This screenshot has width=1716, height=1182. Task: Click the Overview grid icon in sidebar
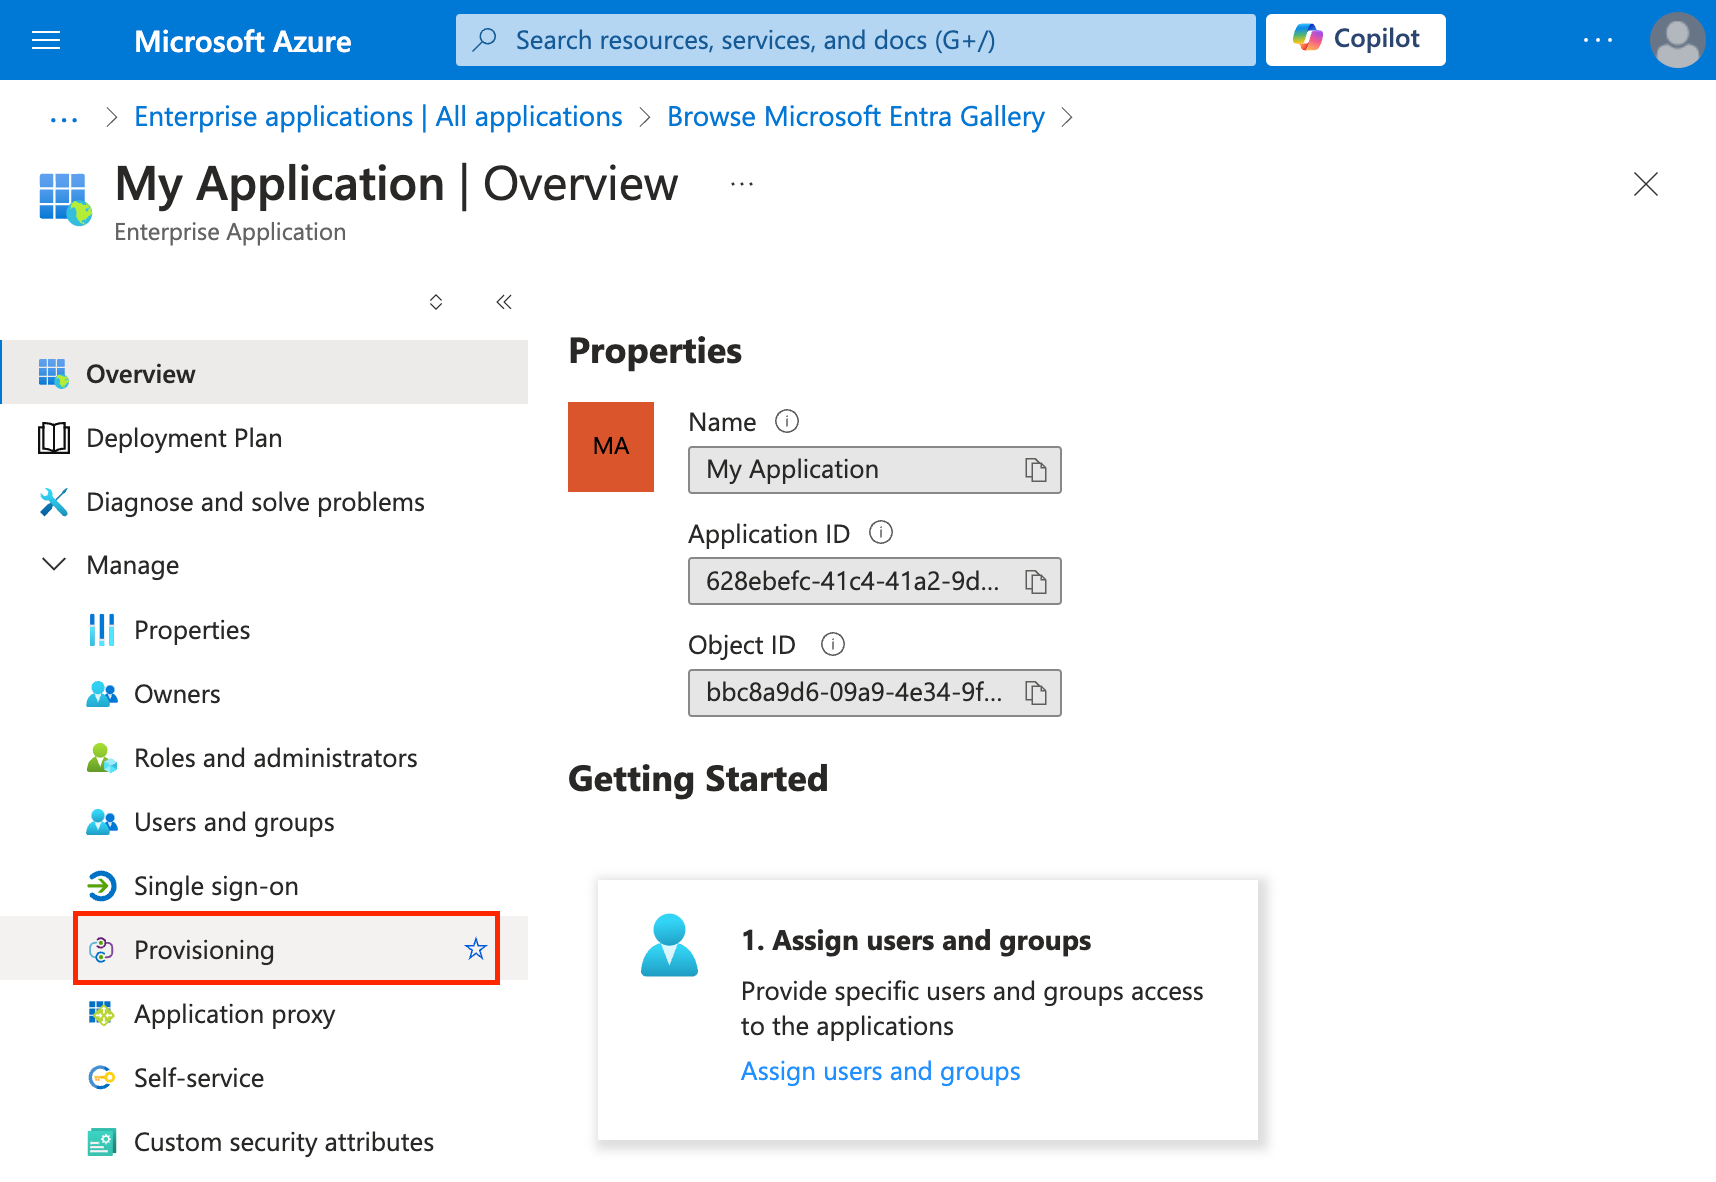[x=54, y=373]
